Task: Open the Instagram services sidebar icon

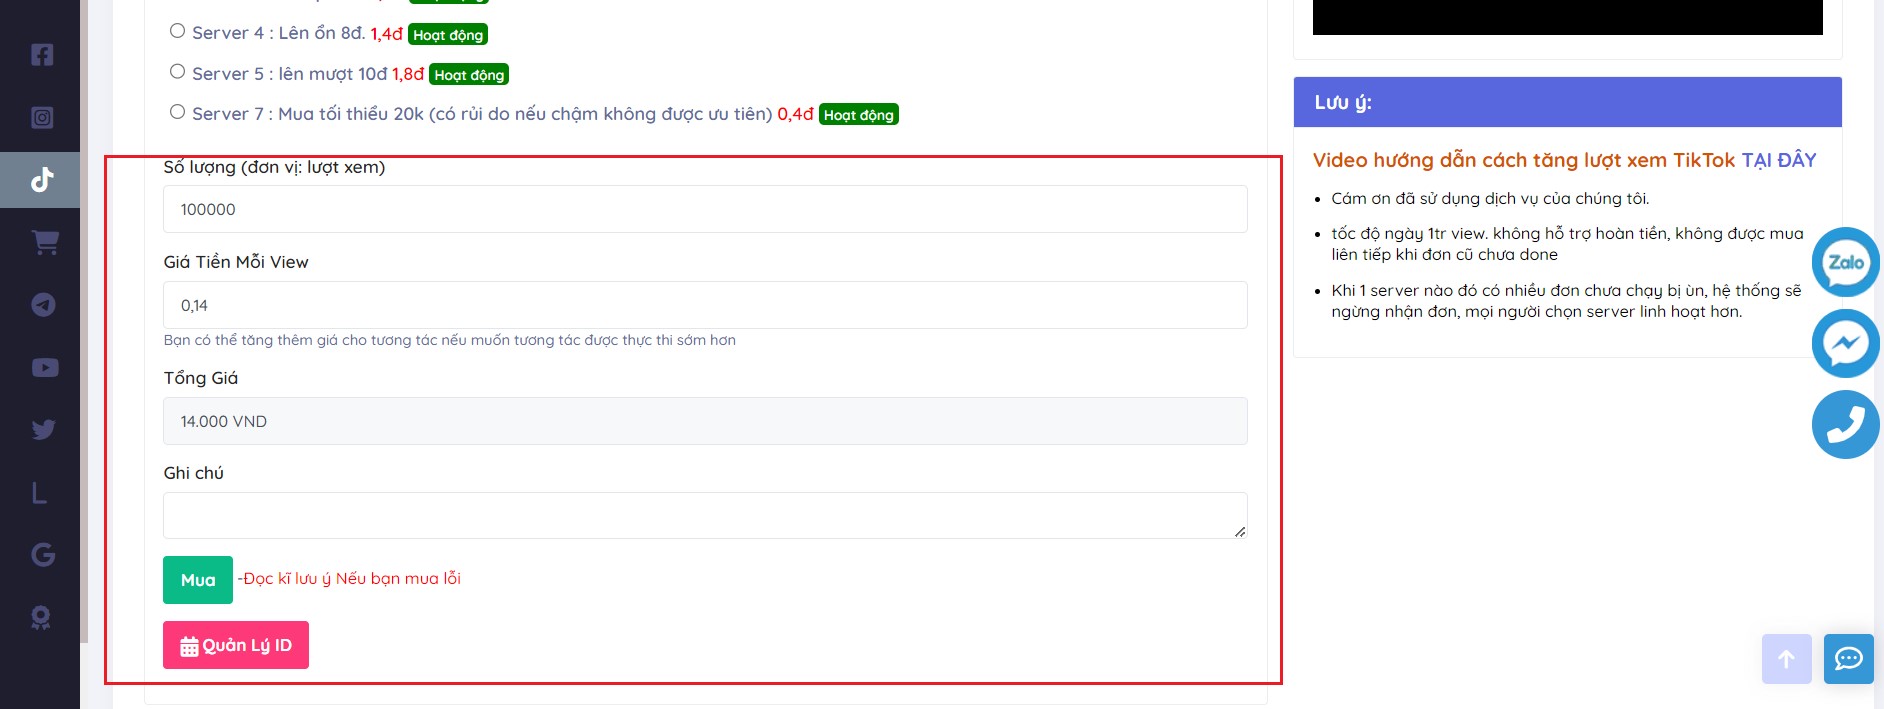Action: pyautogui.click(x=41, y=118)
